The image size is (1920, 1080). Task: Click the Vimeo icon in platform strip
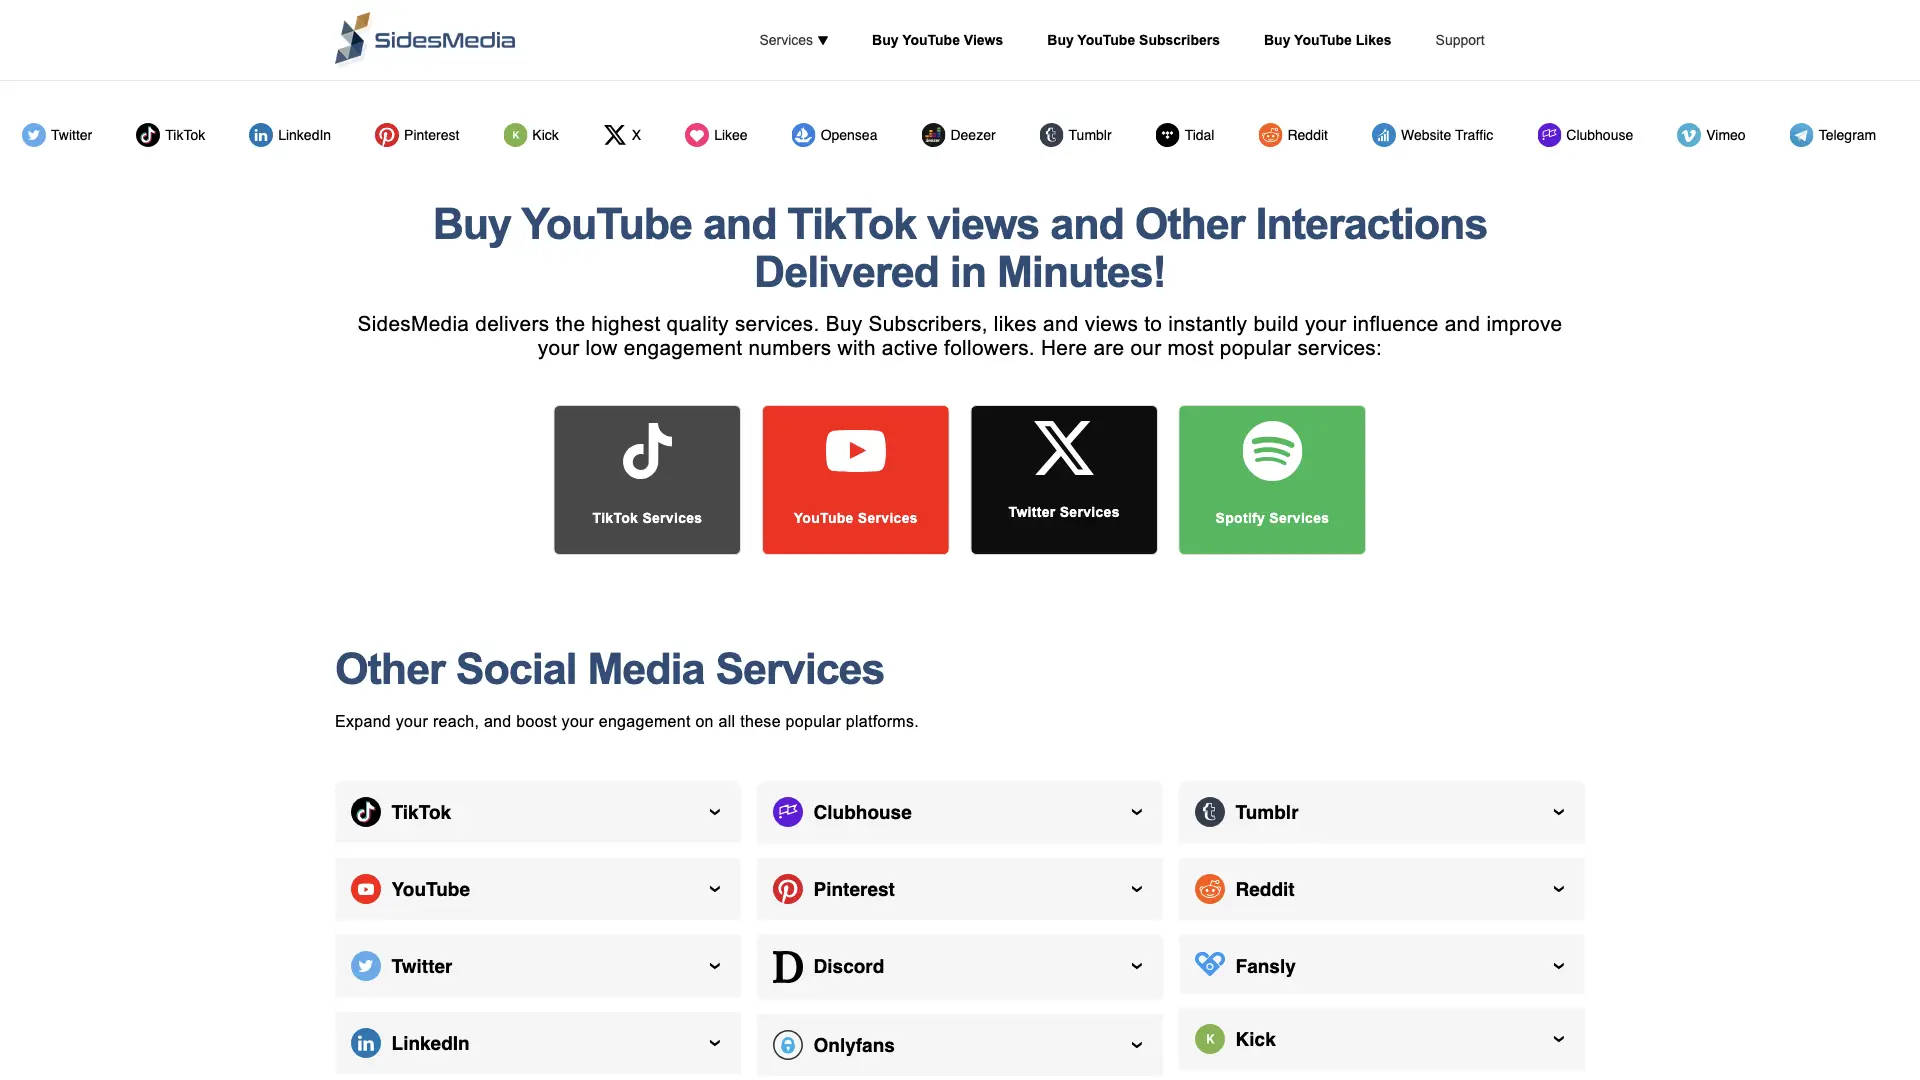[x=1688, y=135]
